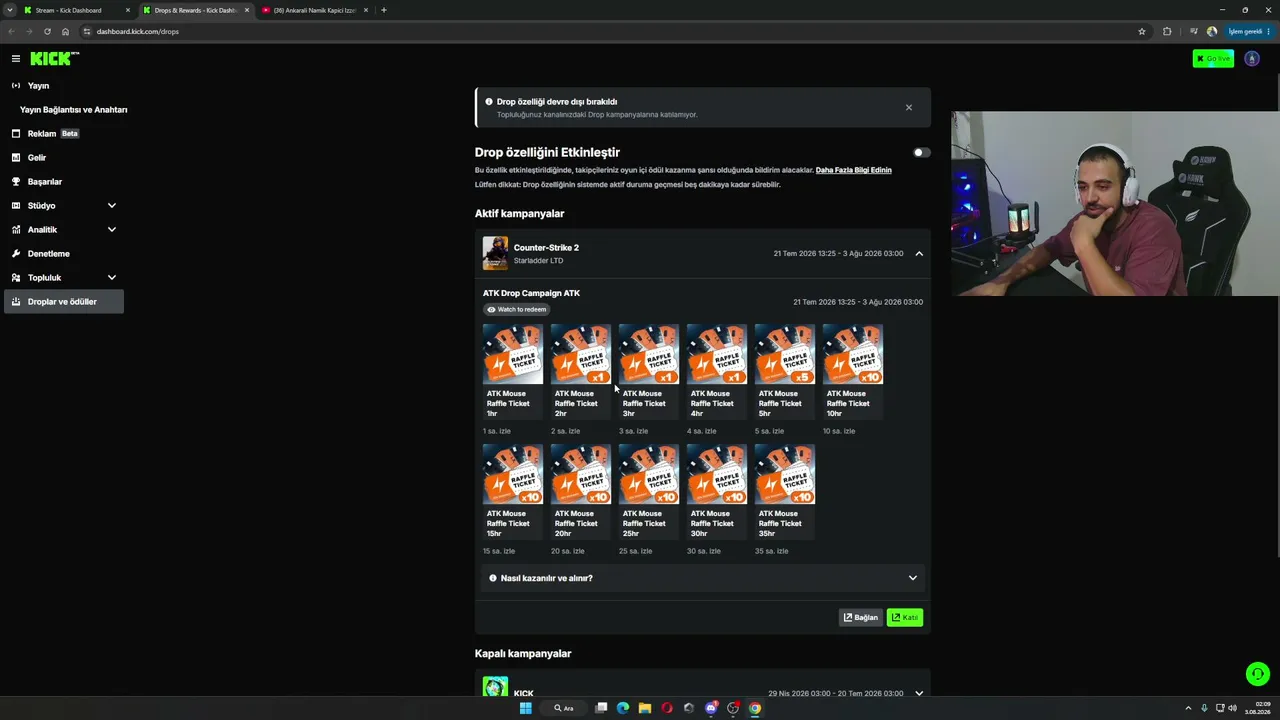Open the Daha Fazla Bilgi Edinin link
Image resolution: width=1280 pixels, height=720 pixels.
pos(853,170)
